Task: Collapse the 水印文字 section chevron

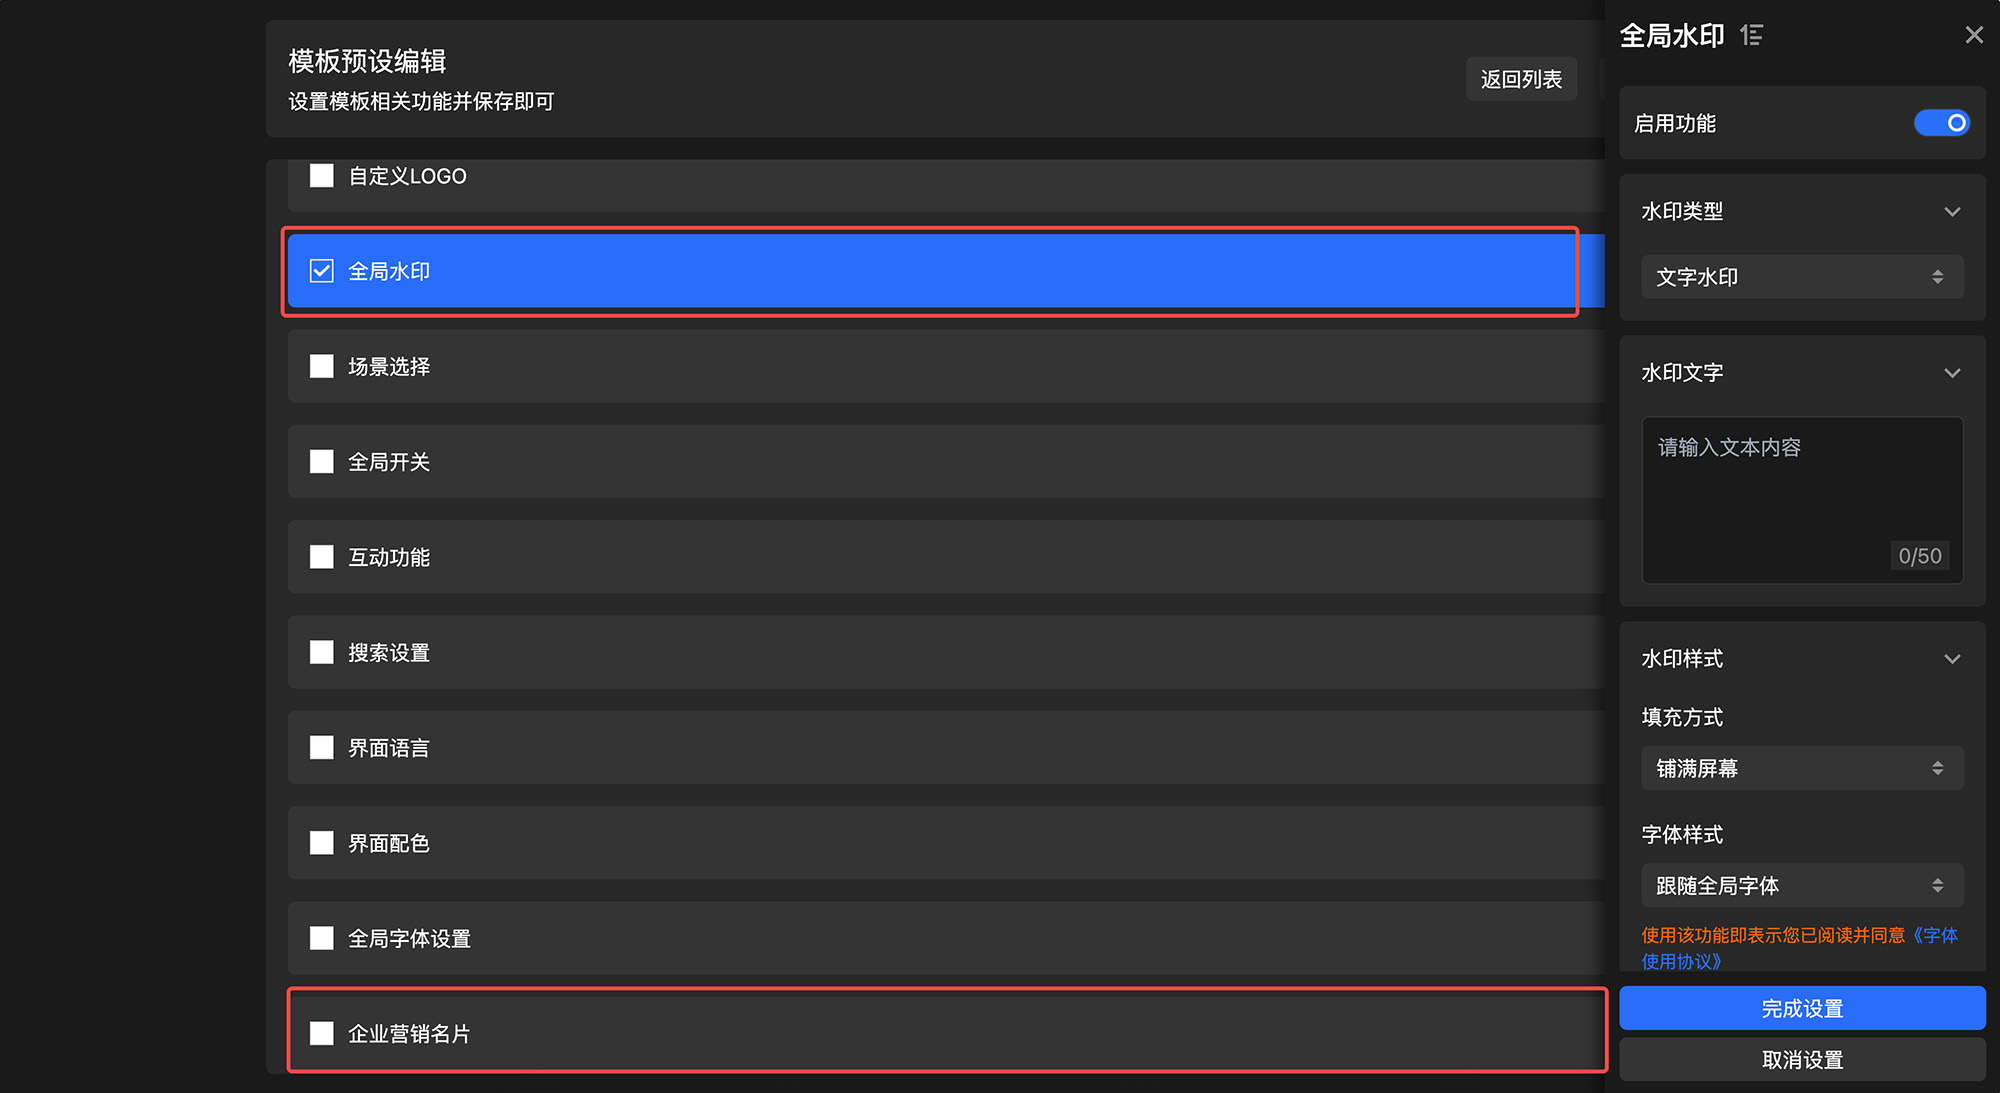Action: tap(1951, 373)
